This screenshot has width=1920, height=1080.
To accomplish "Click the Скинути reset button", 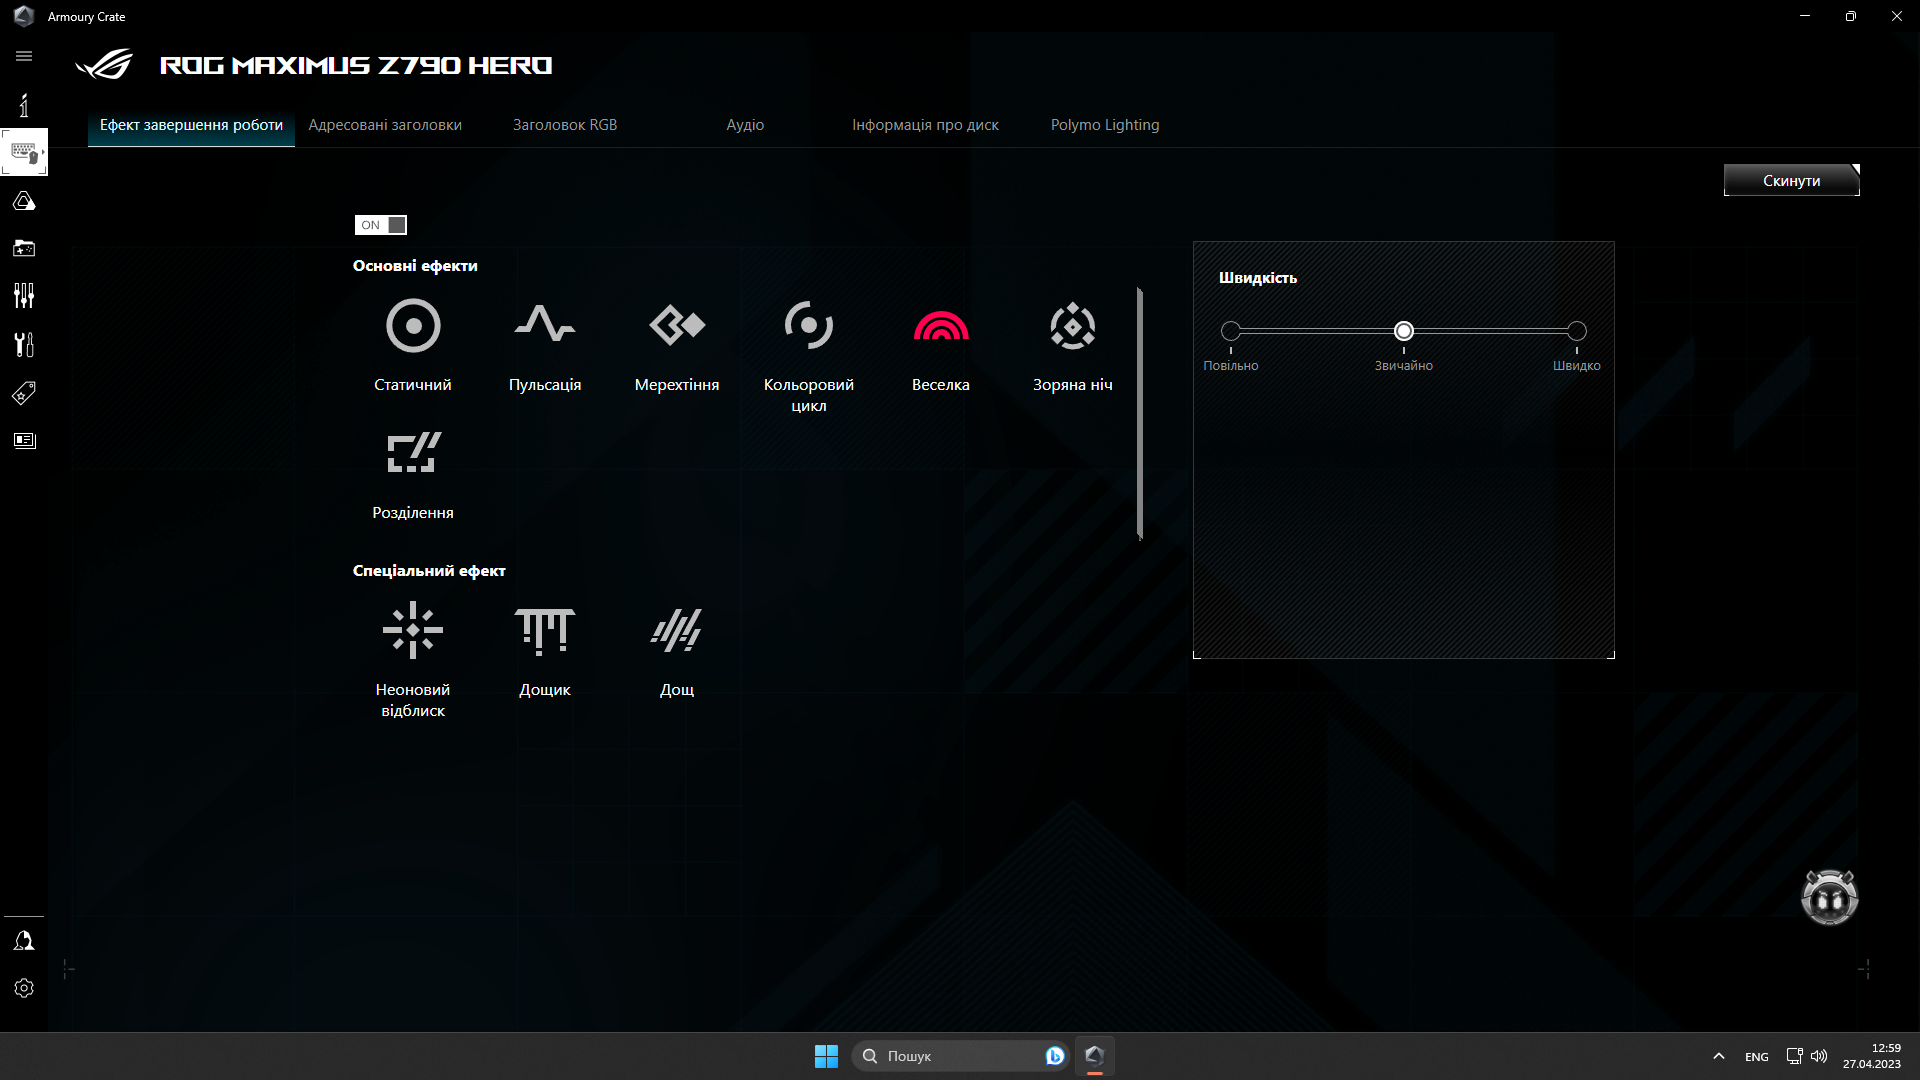I will point(1791,180).
